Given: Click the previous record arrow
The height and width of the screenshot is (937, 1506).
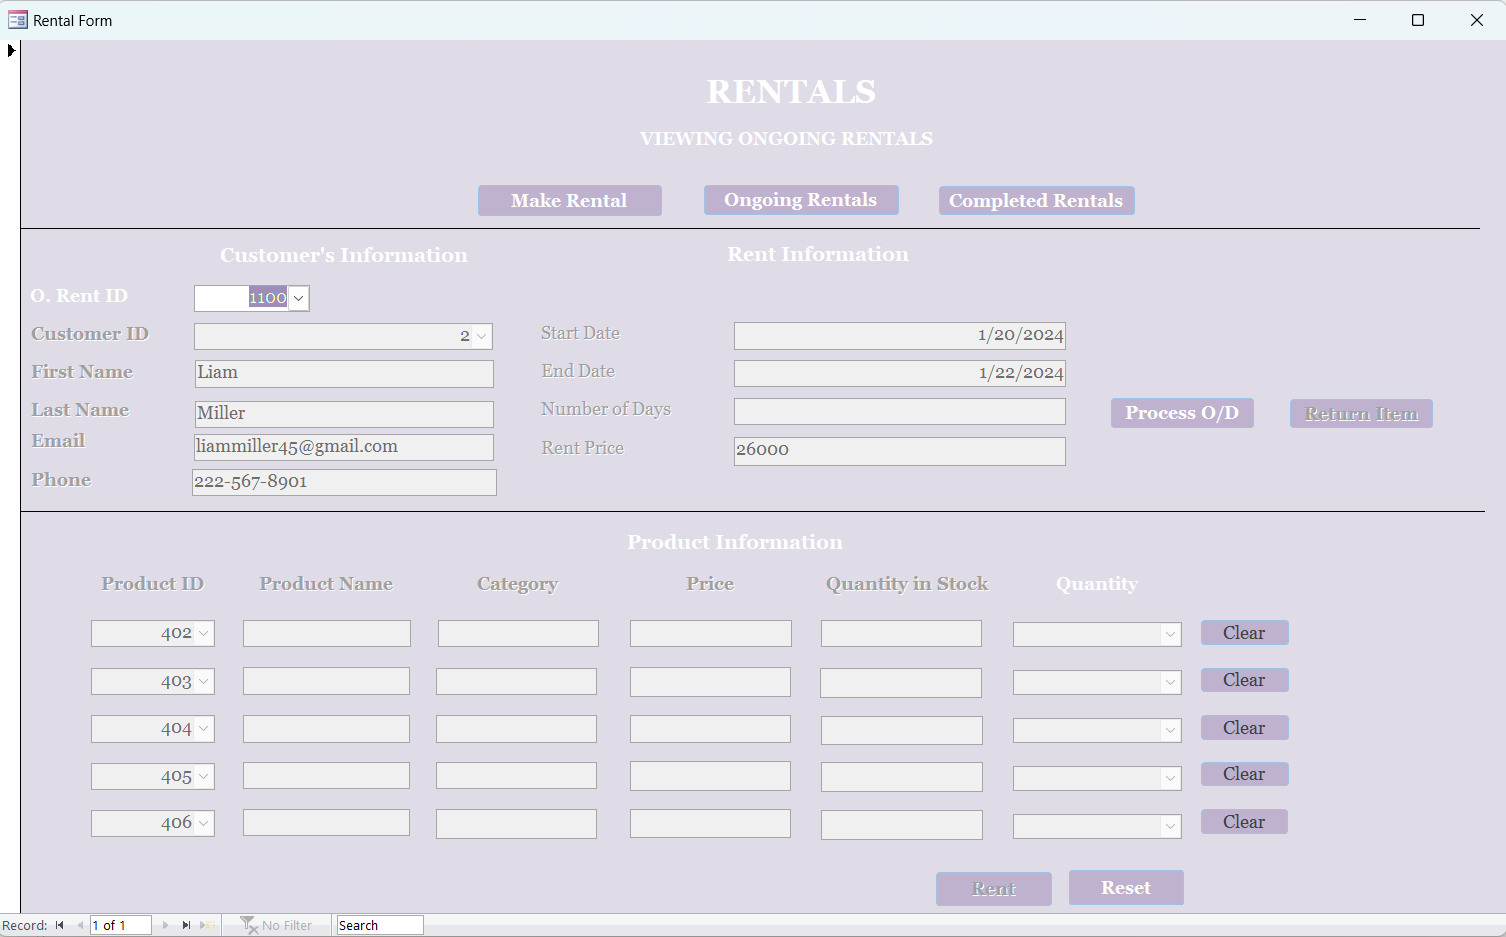Looking at the screenshot, I should (80, 925).
